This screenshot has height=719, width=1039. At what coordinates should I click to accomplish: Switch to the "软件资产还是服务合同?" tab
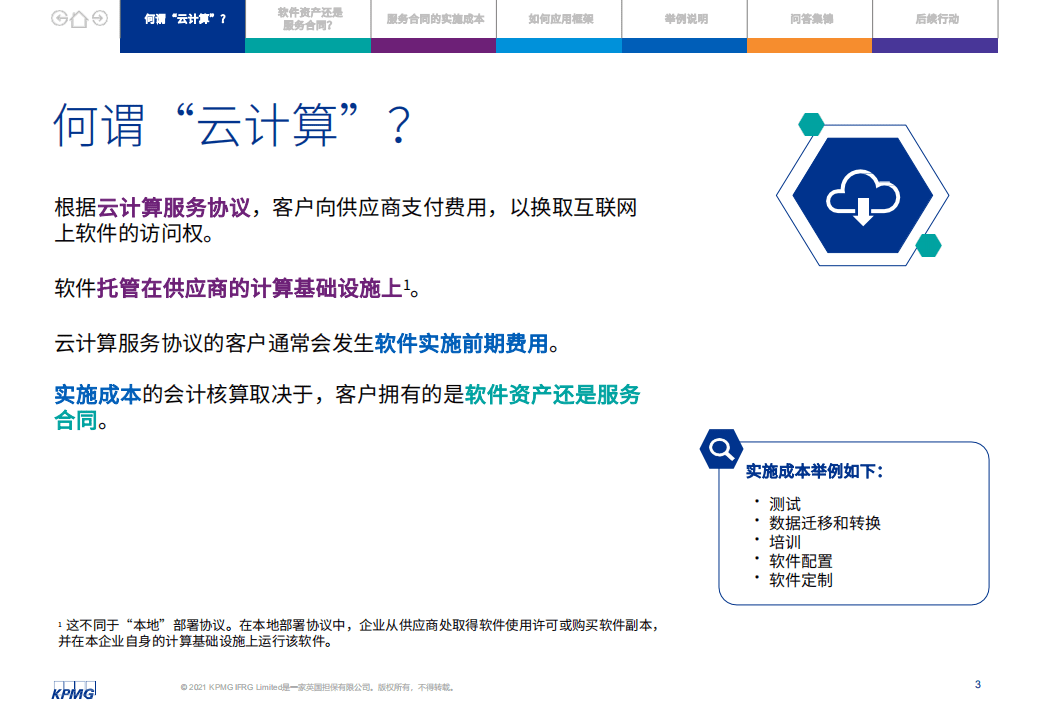pos(307,22)
